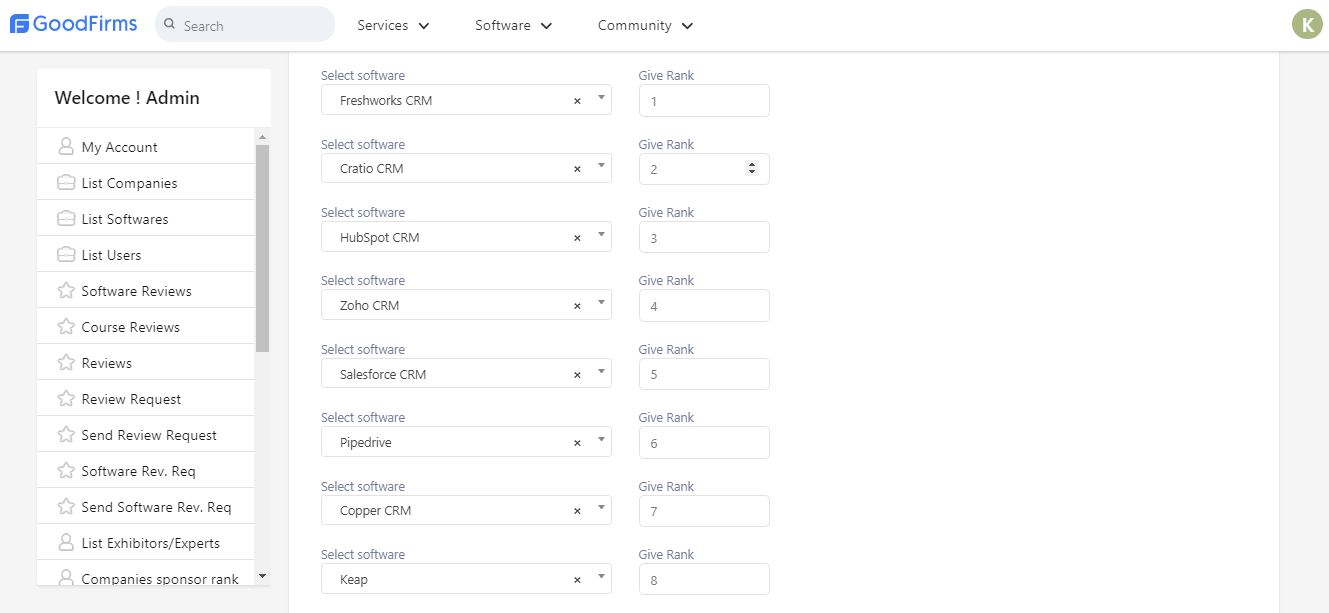This screenshot has width=1329, height=613.
Task: Expand the Zoho CRM software dropdown arrow
Action: pos(601,302)
